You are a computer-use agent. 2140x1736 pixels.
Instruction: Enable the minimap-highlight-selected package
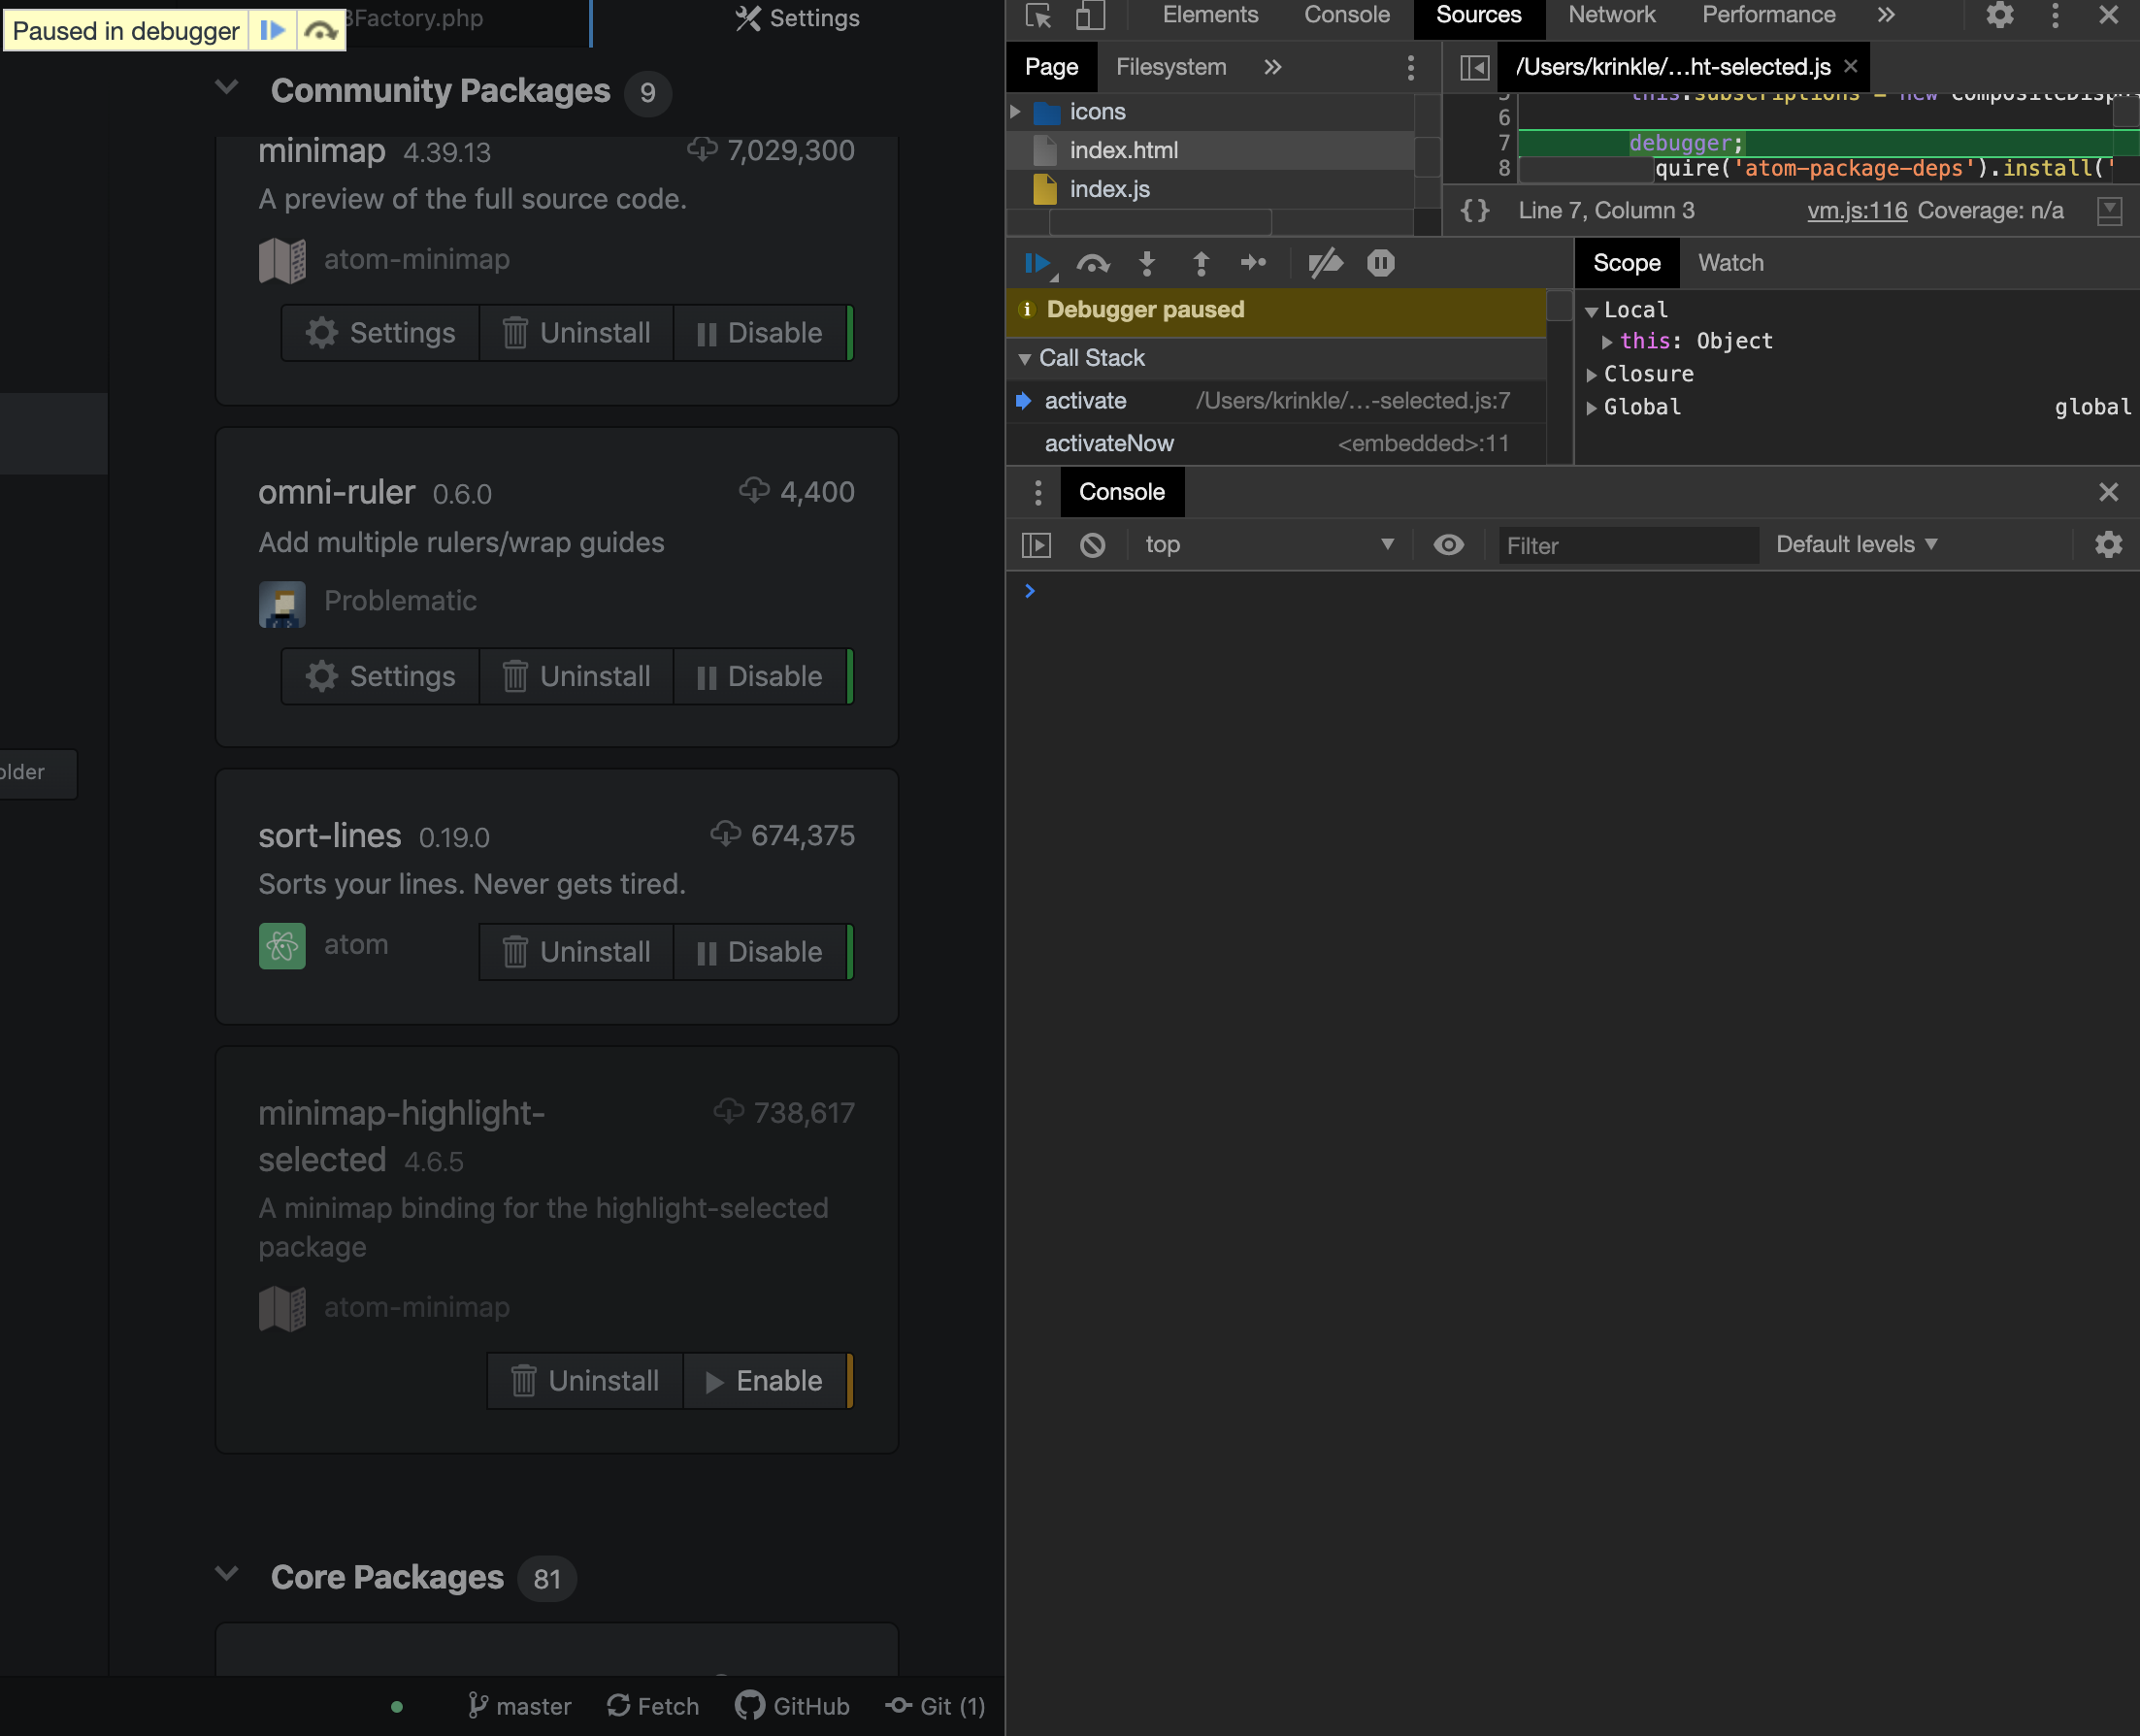point(765,1381)
